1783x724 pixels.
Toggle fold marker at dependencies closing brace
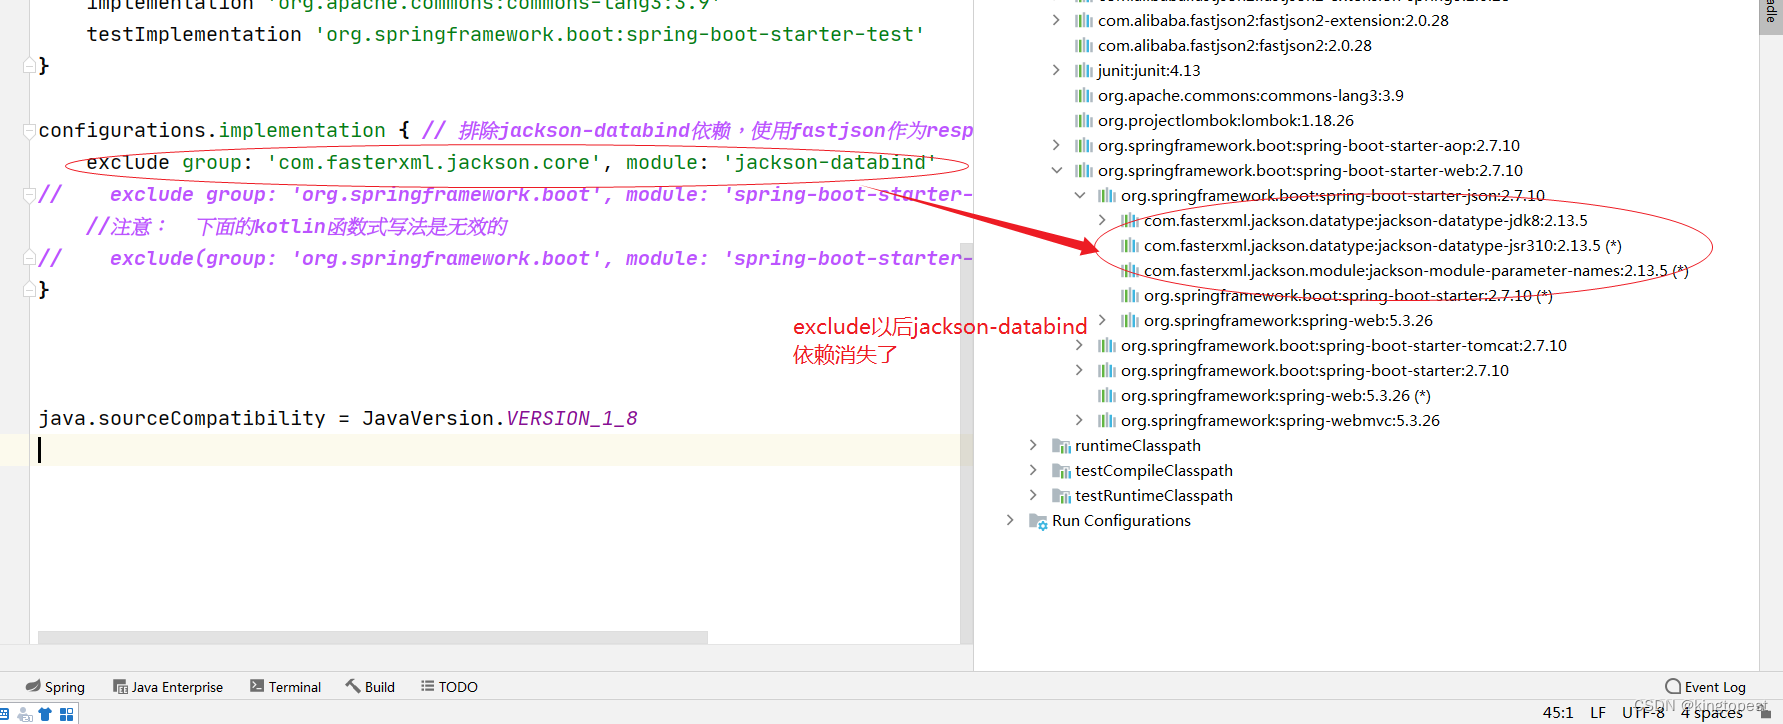29,66
